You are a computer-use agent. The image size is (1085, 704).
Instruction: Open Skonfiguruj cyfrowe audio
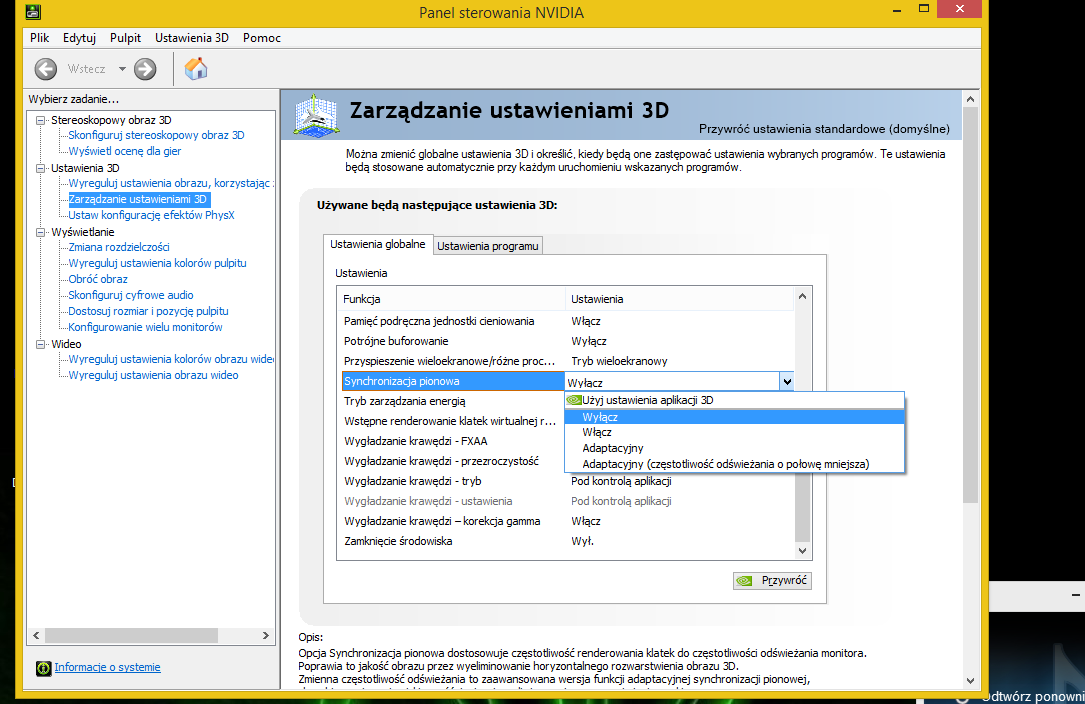[x=131, y=295]
